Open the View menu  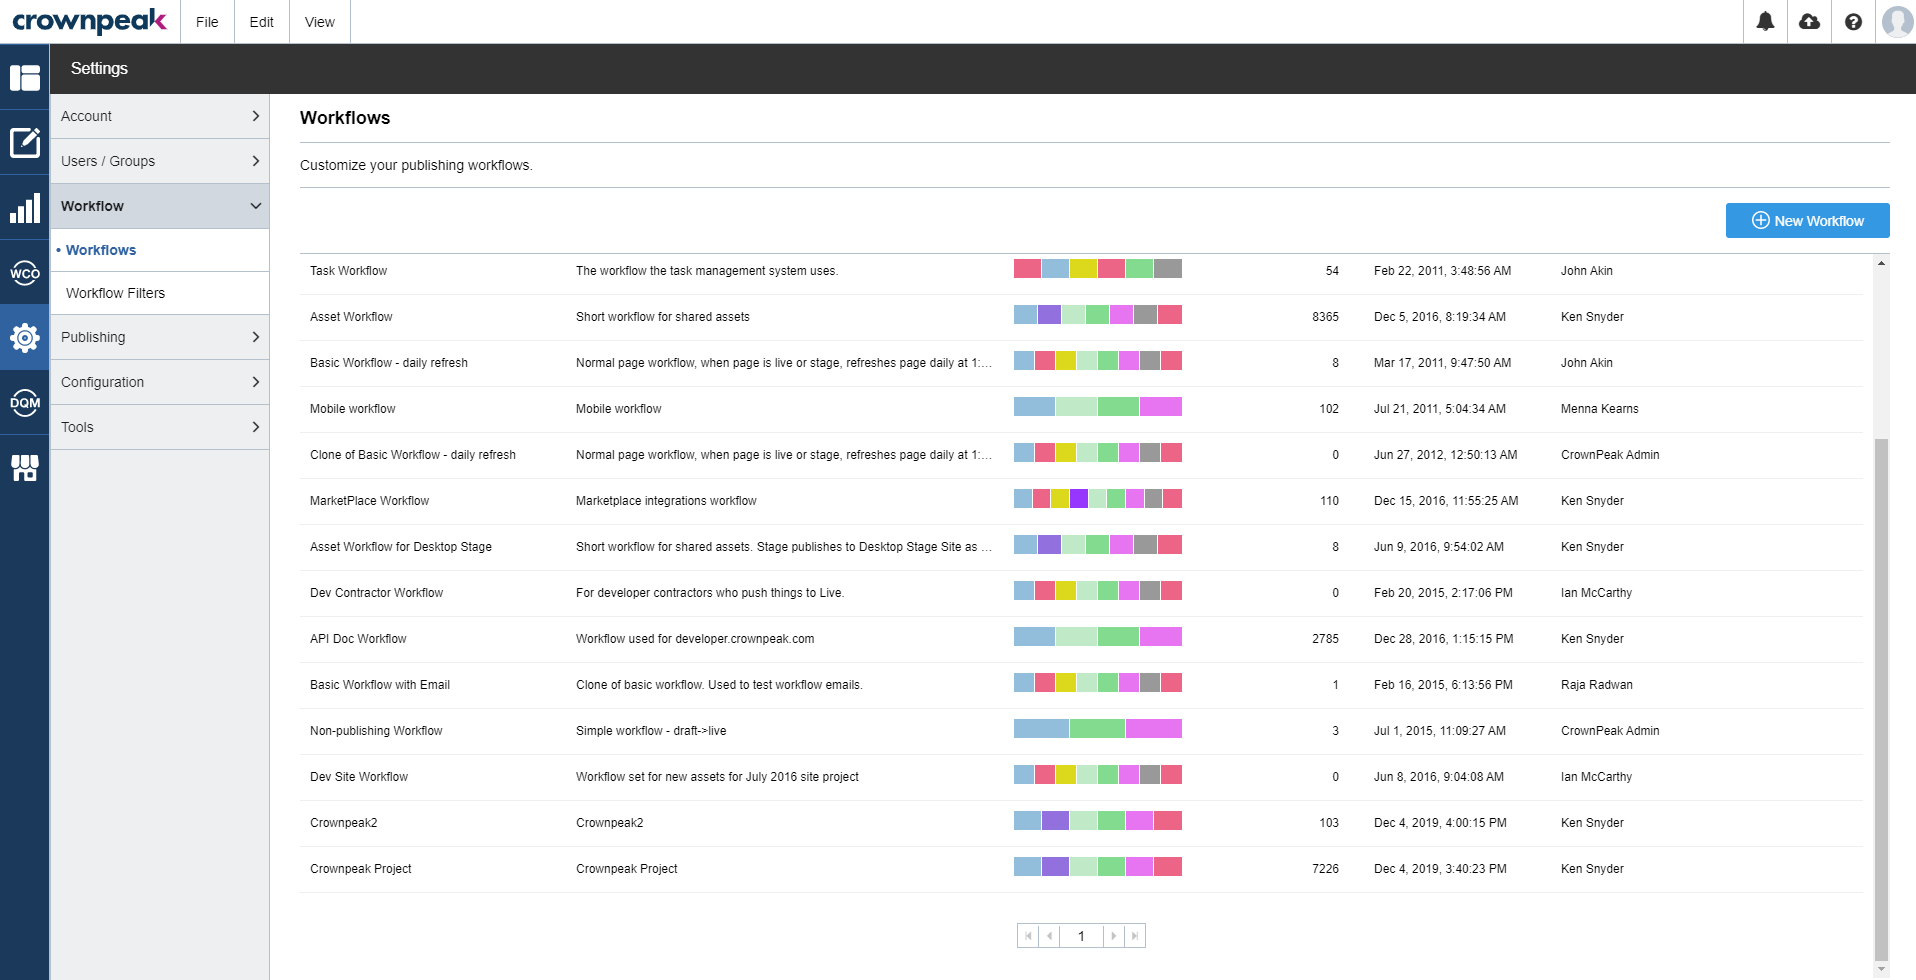point(320,22)
